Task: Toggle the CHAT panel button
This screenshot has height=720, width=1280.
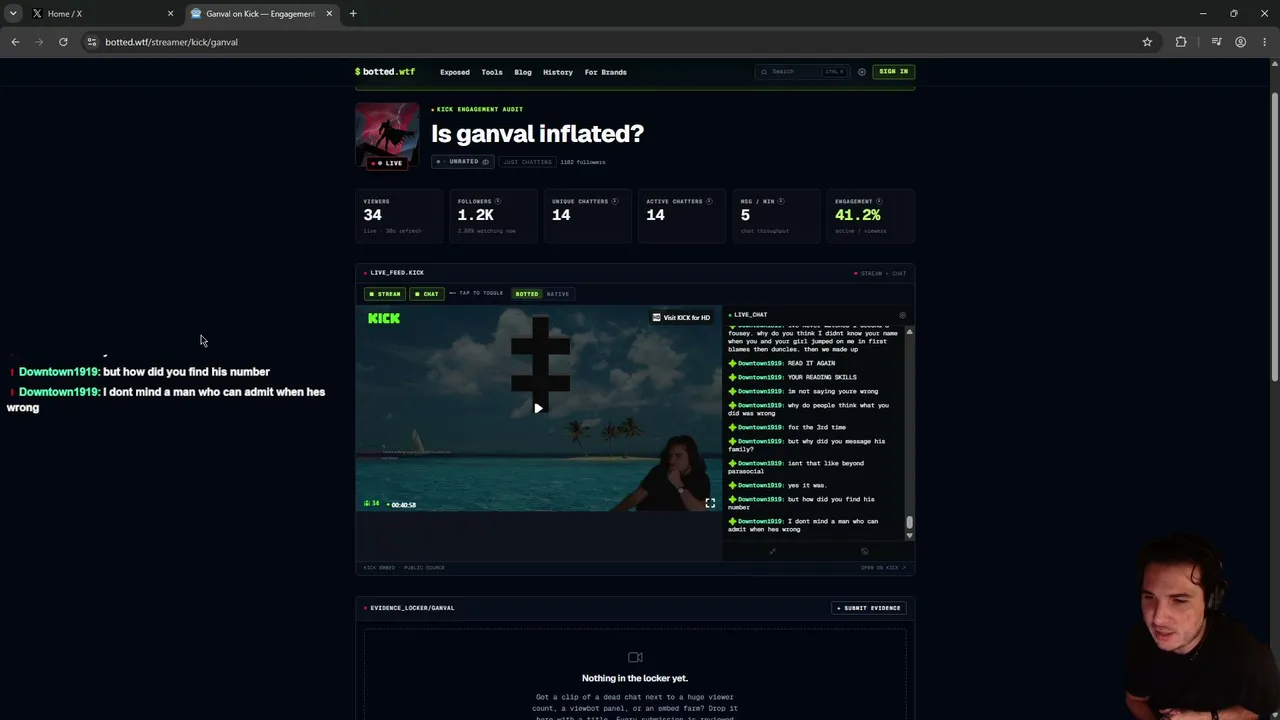Action: (x=426, y=294)
